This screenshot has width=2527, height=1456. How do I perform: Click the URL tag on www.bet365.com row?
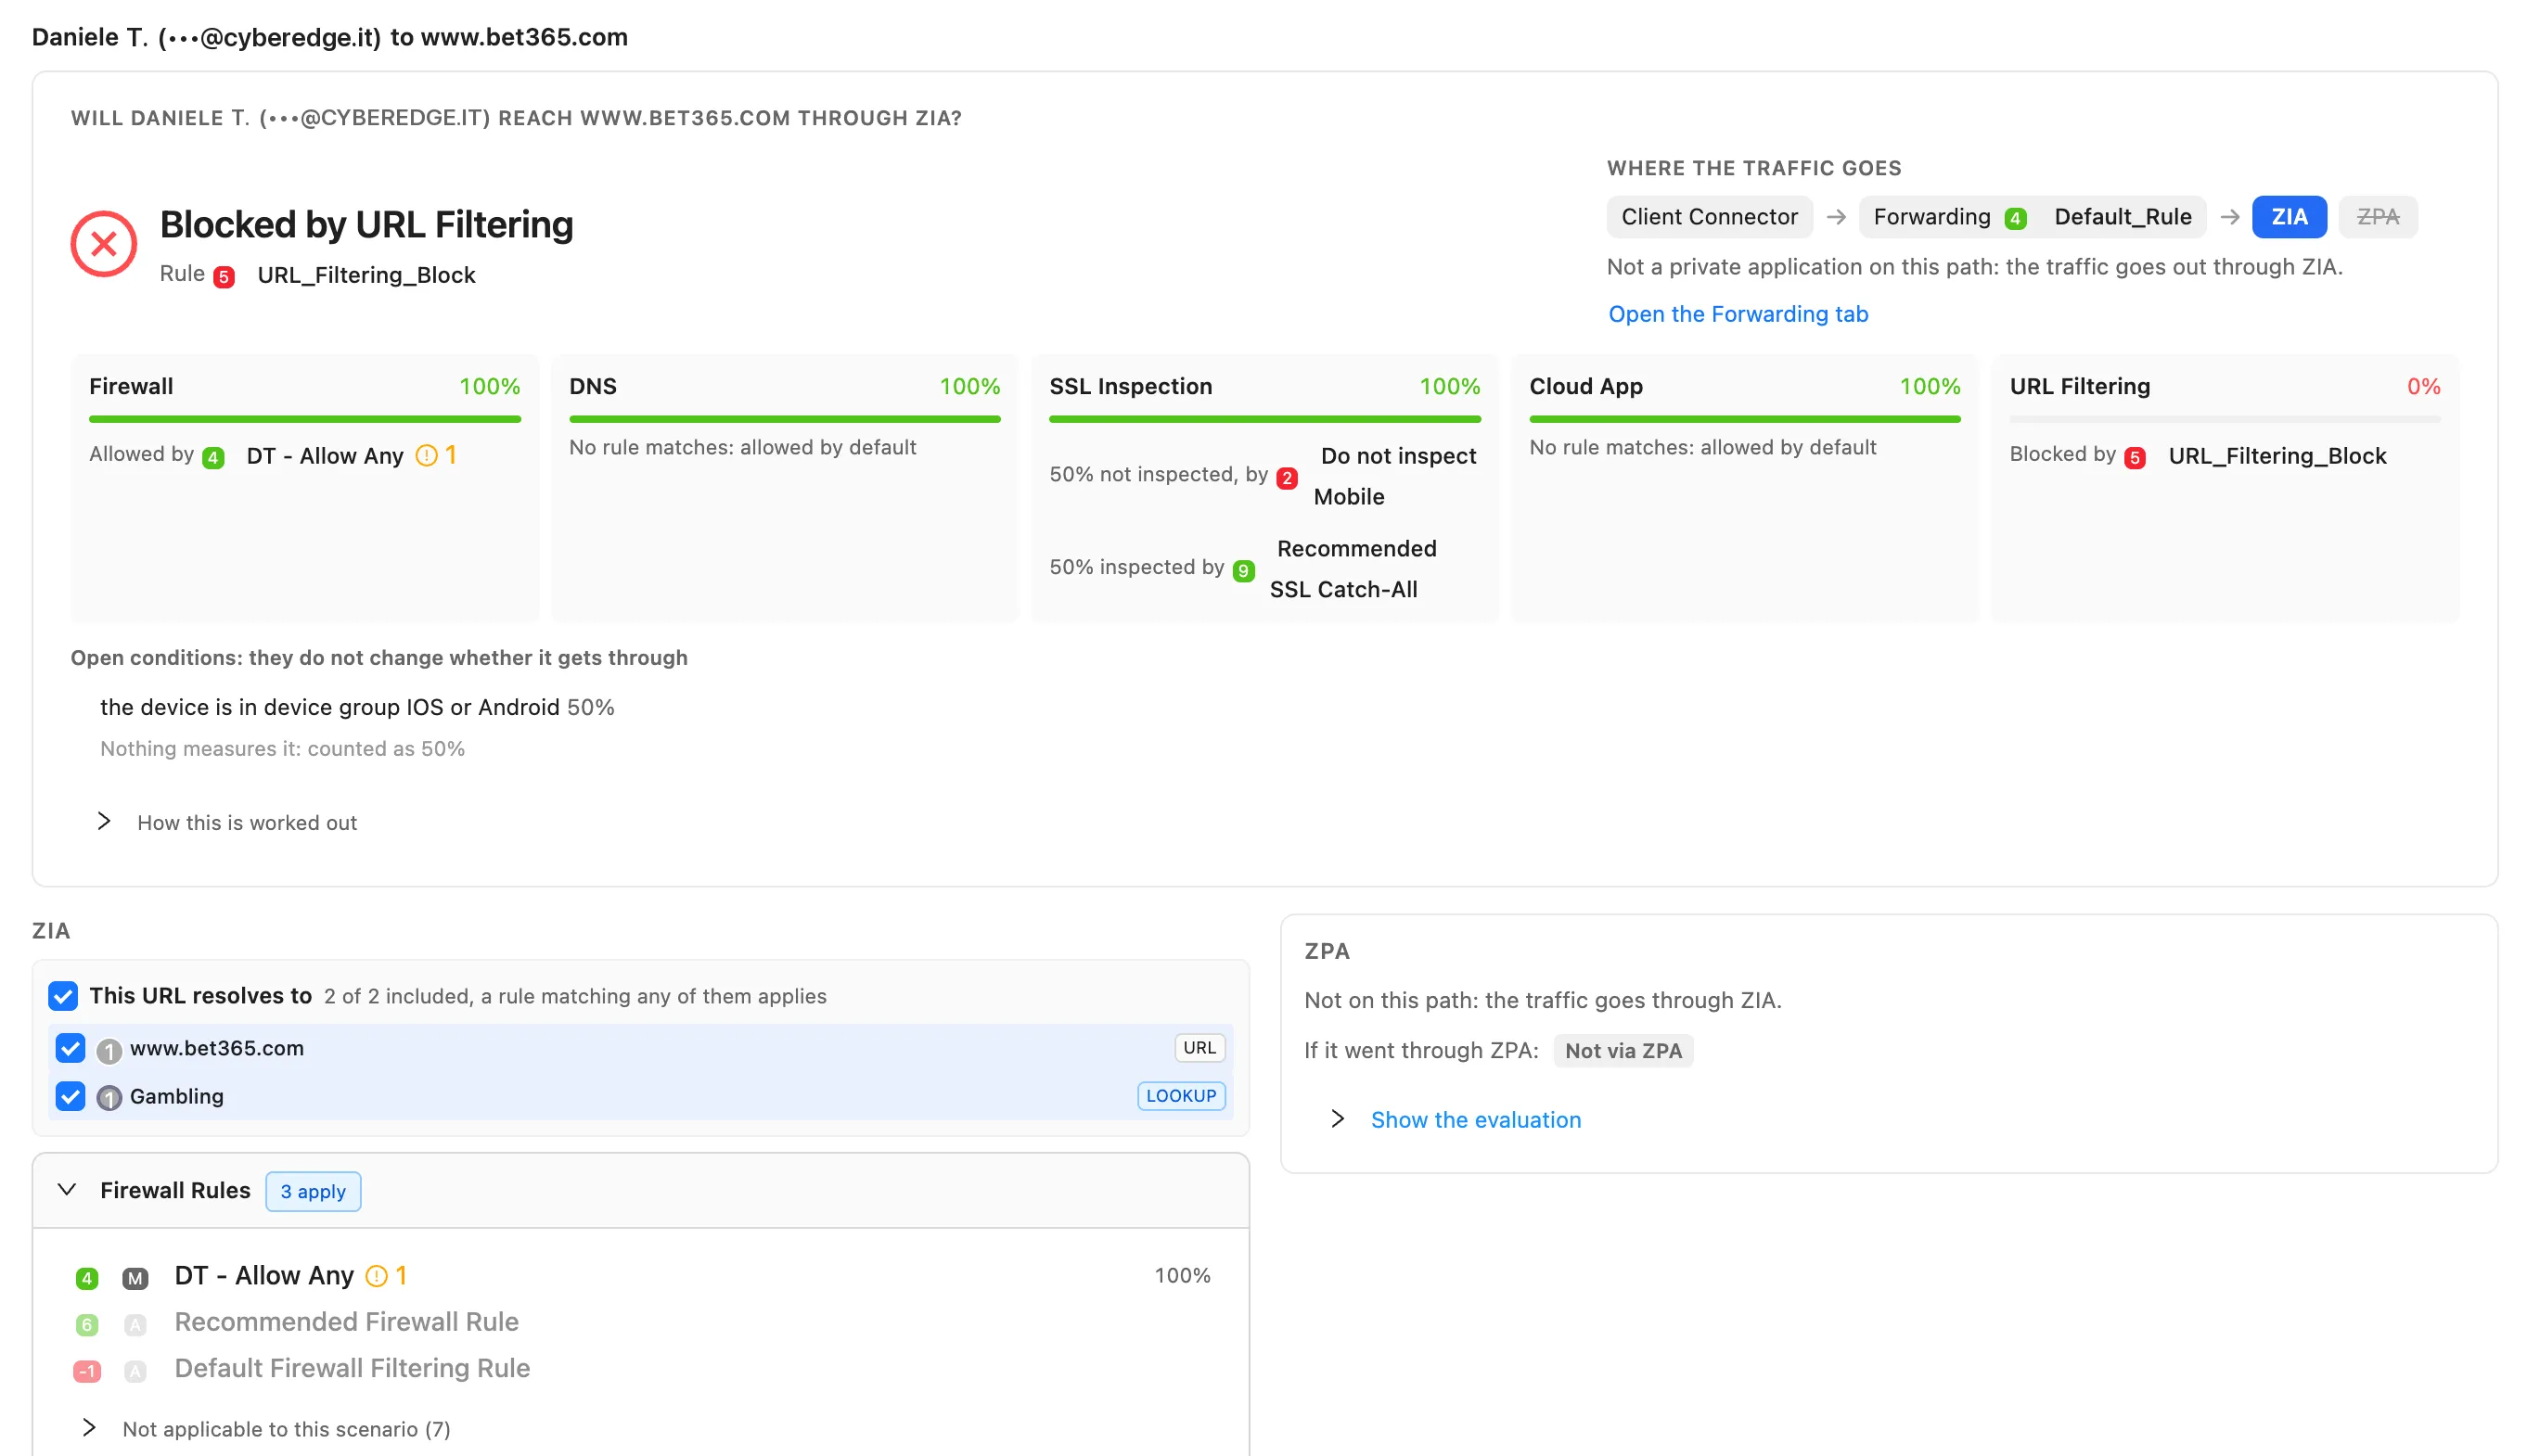point(1199,1047)
